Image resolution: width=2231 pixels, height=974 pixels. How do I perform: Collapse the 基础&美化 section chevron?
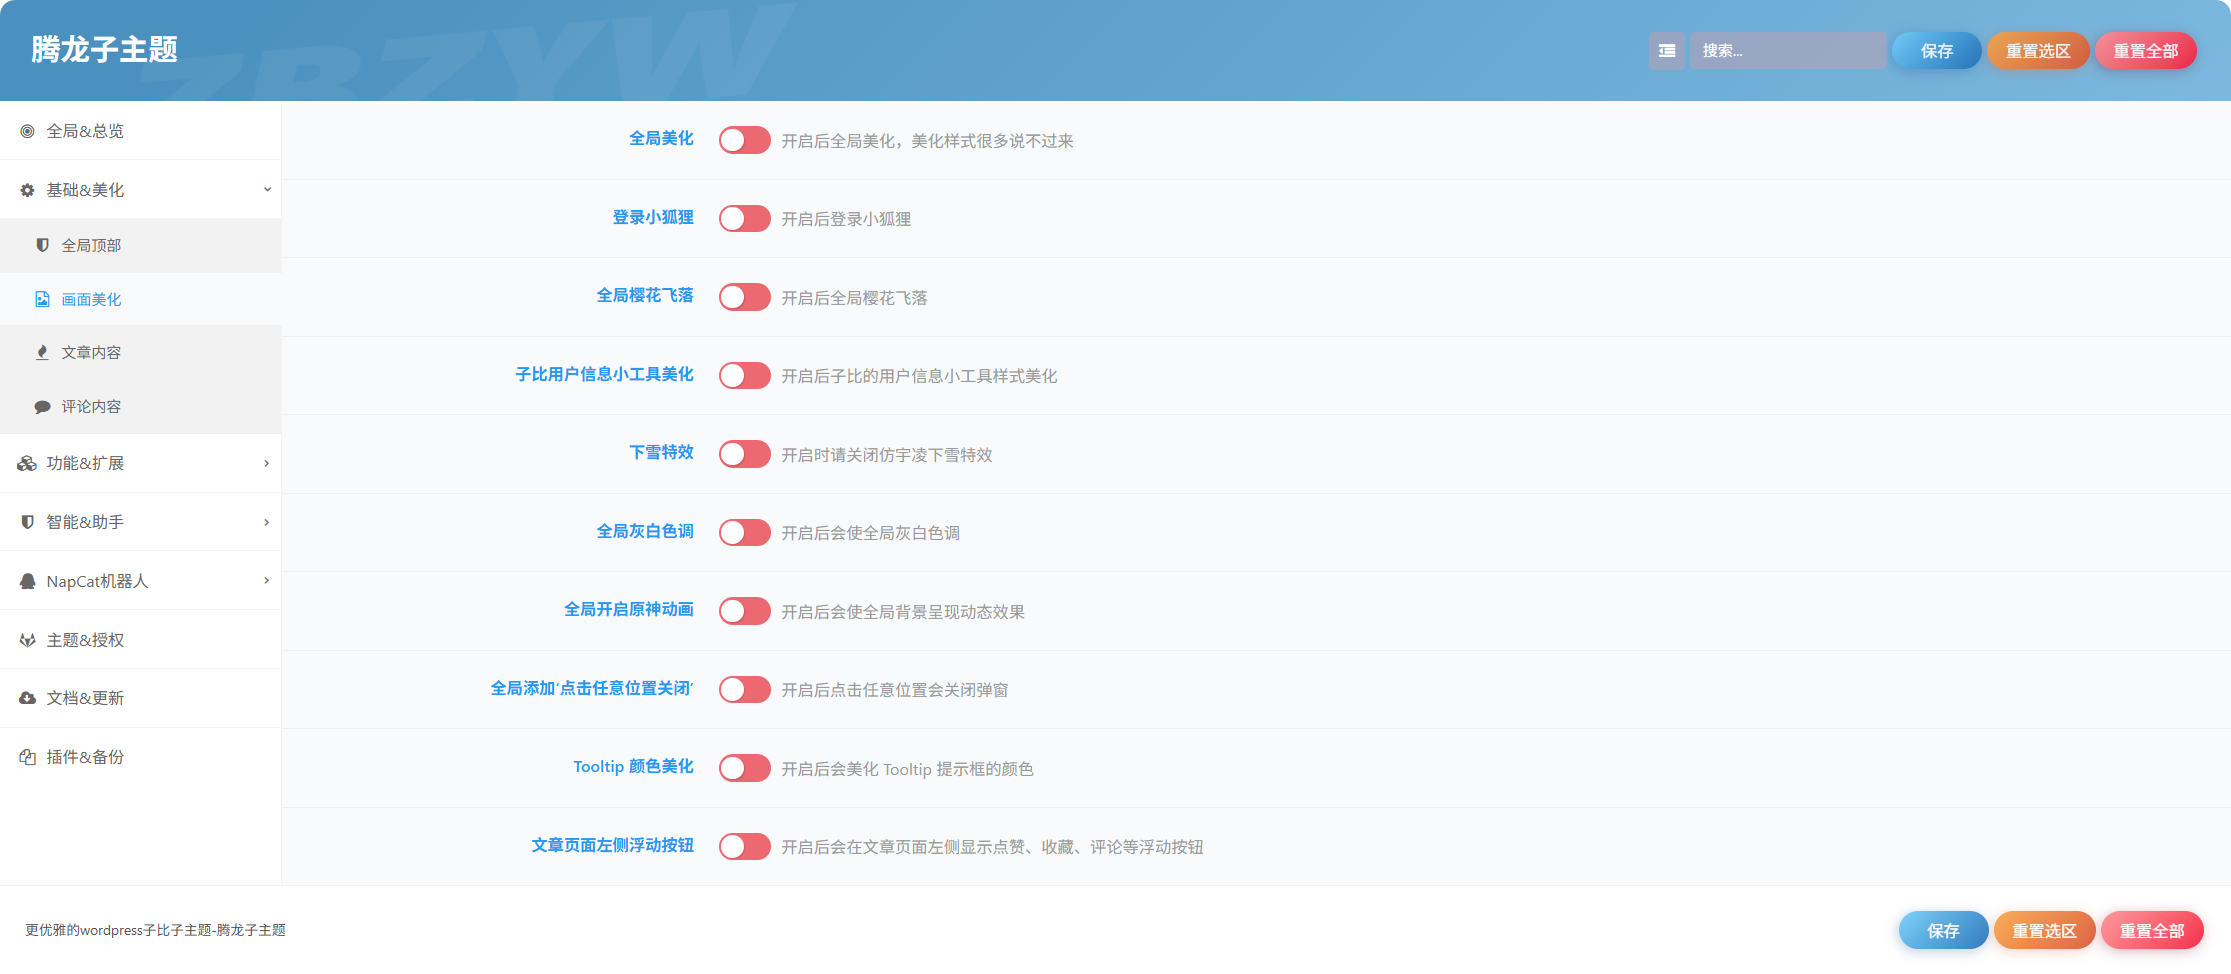[267, 189]
